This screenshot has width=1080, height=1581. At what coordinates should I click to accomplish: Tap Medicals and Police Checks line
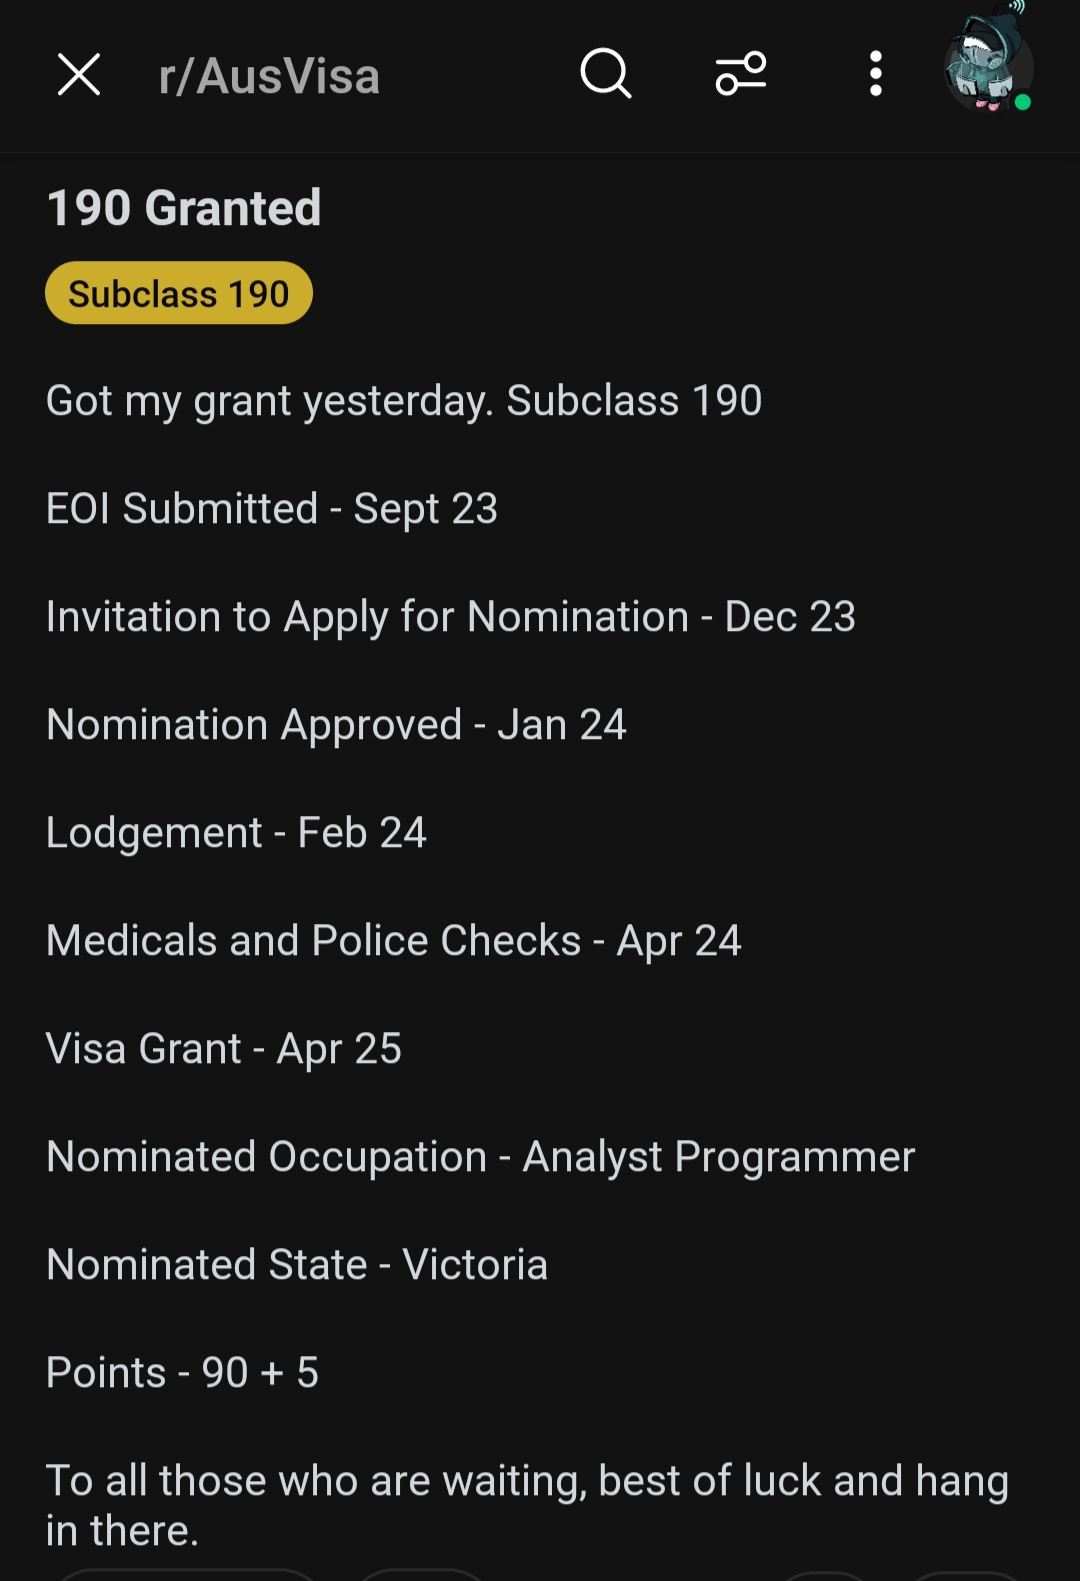394,941
